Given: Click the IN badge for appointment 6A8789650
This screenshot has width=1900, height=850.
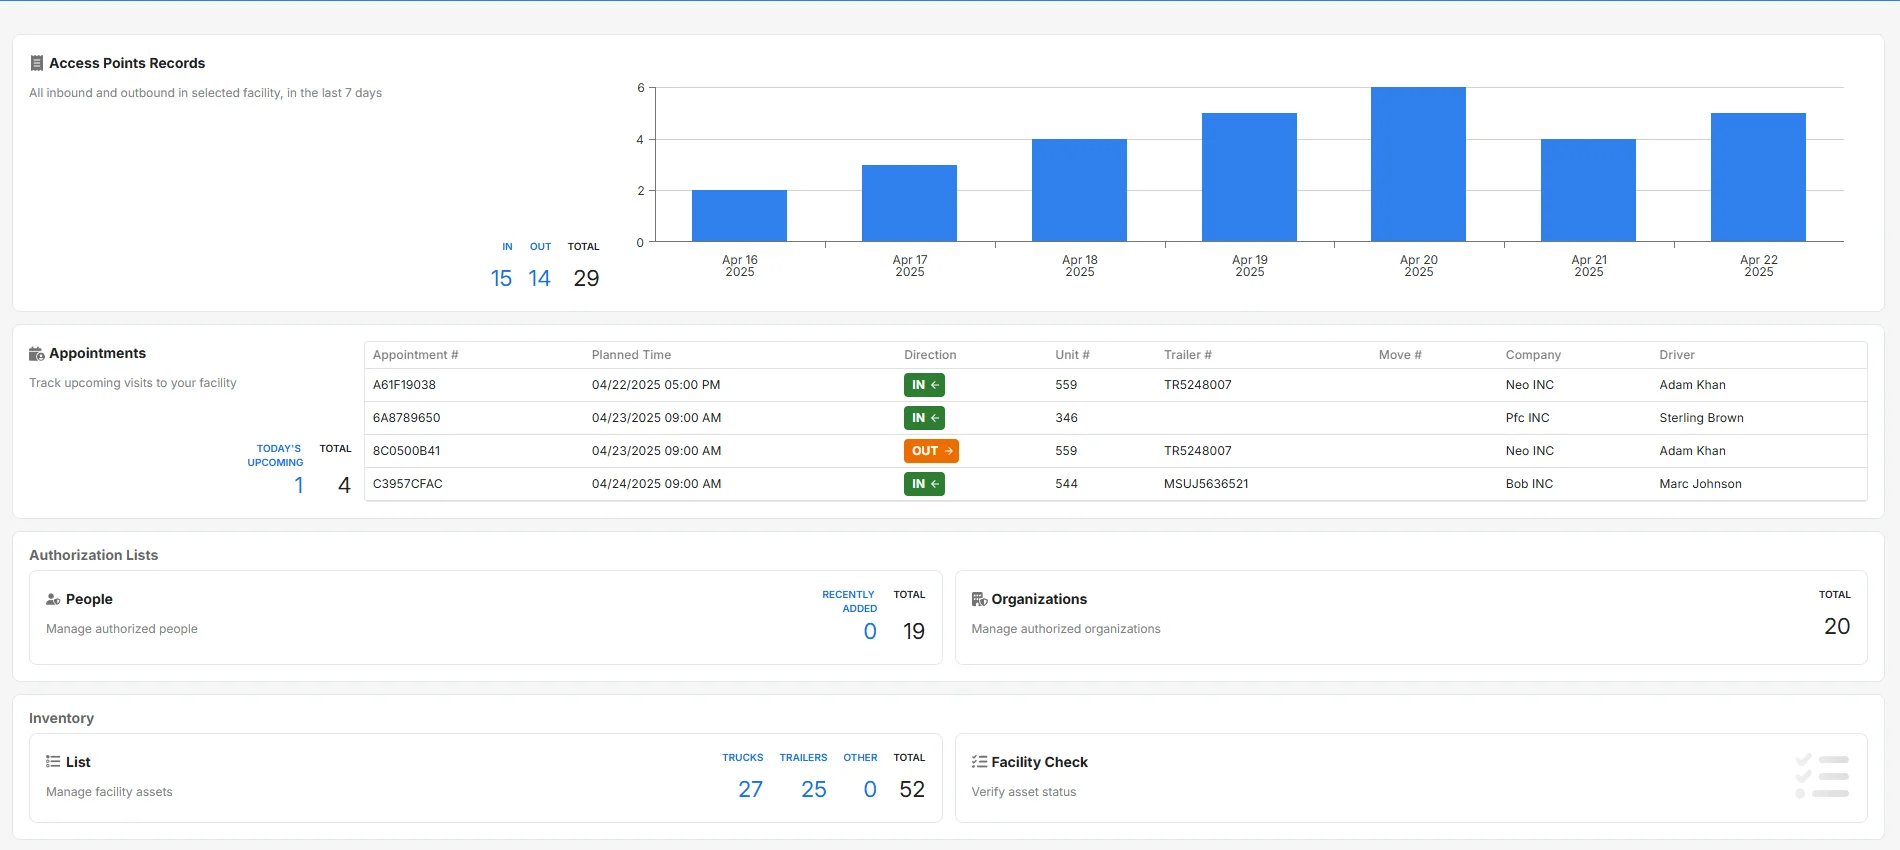Looking at the screenshot, I should [x=924, y=418].
